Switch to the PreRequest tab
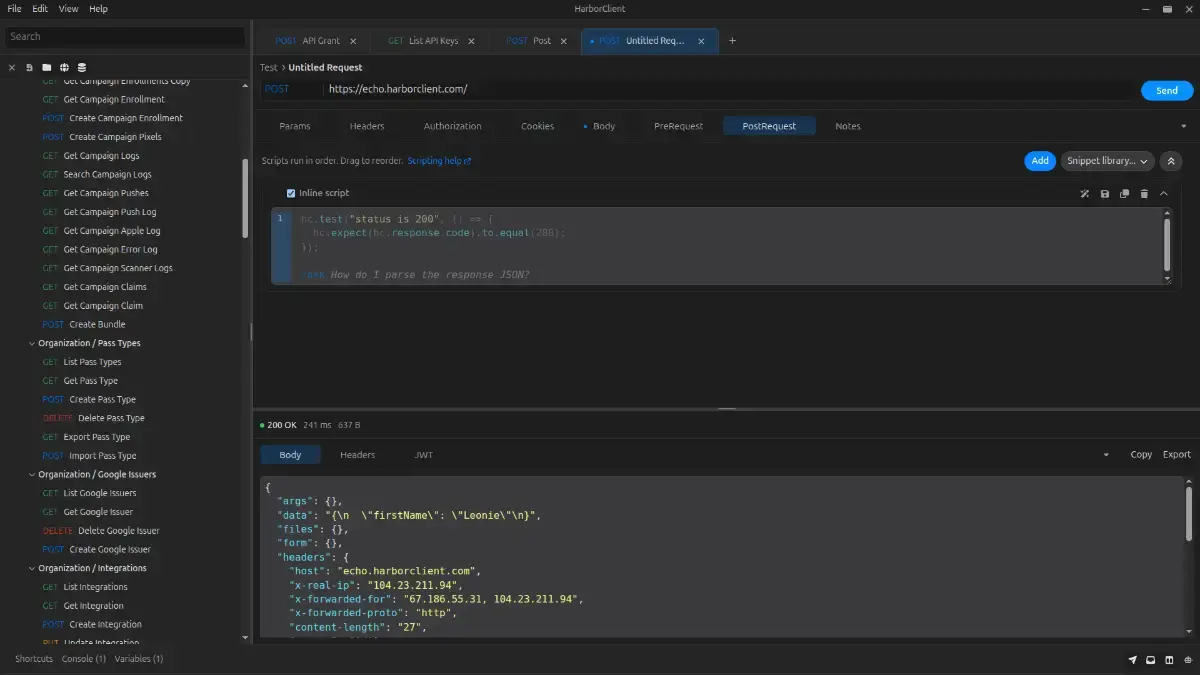The height and width of the screenshot is (675, 1200). coord(679,126)
